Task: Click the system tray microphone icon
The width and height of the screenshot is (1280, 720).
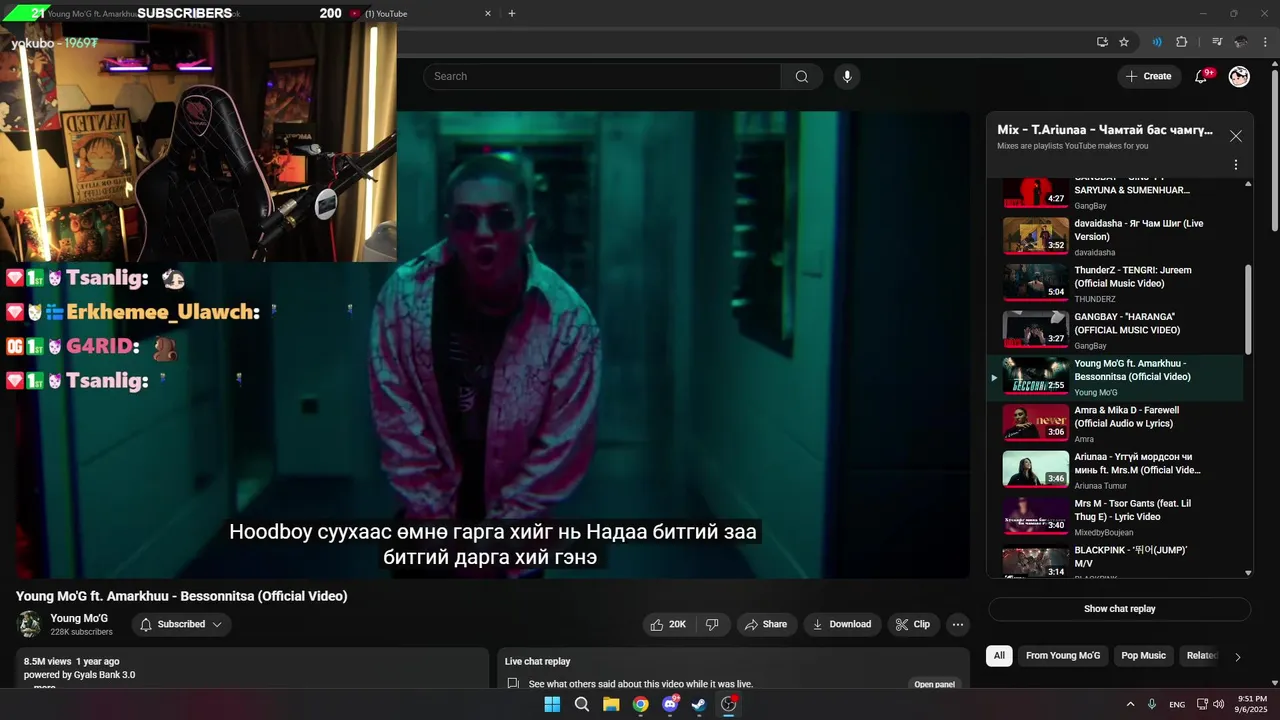Action: 1152,704
